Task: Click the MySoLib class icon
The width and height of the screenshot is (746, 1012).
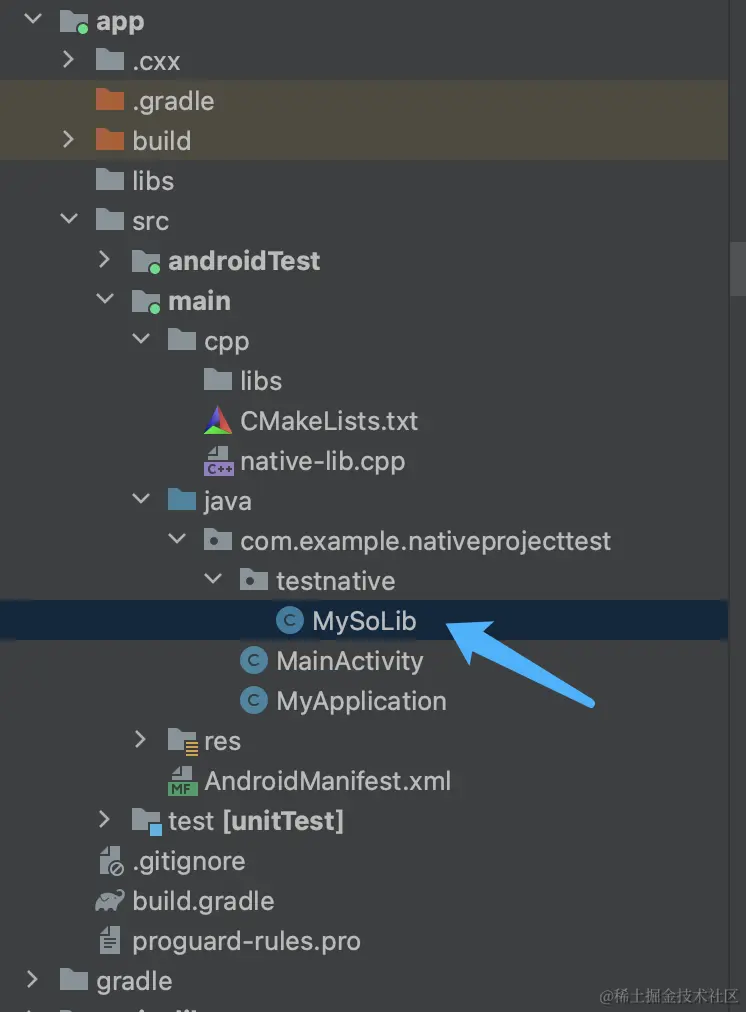Action: 290,621
